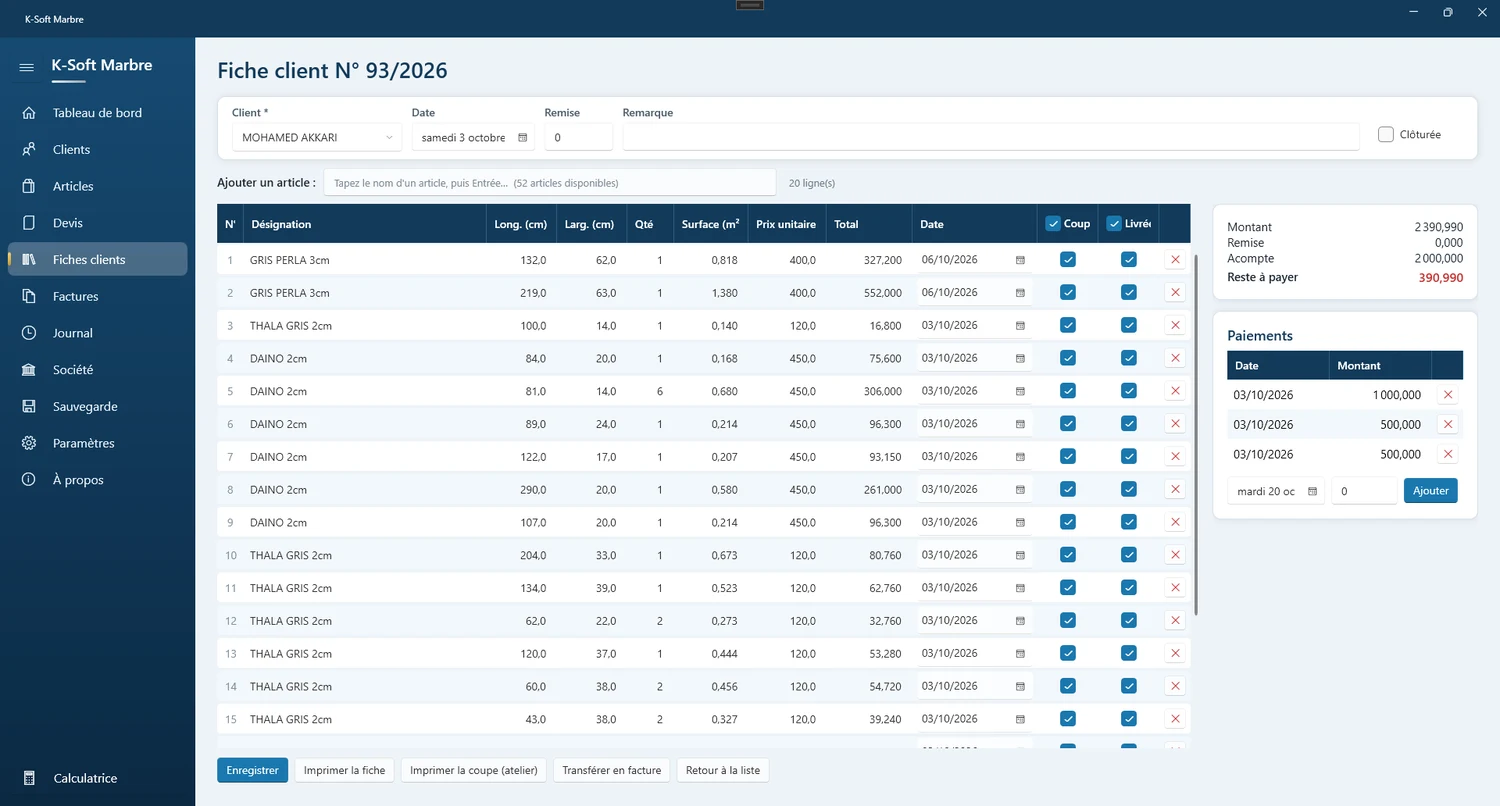Open the date picker icon for row 10
Image resolution: width=1500 pixels, height=806 pixels.
1020,555
